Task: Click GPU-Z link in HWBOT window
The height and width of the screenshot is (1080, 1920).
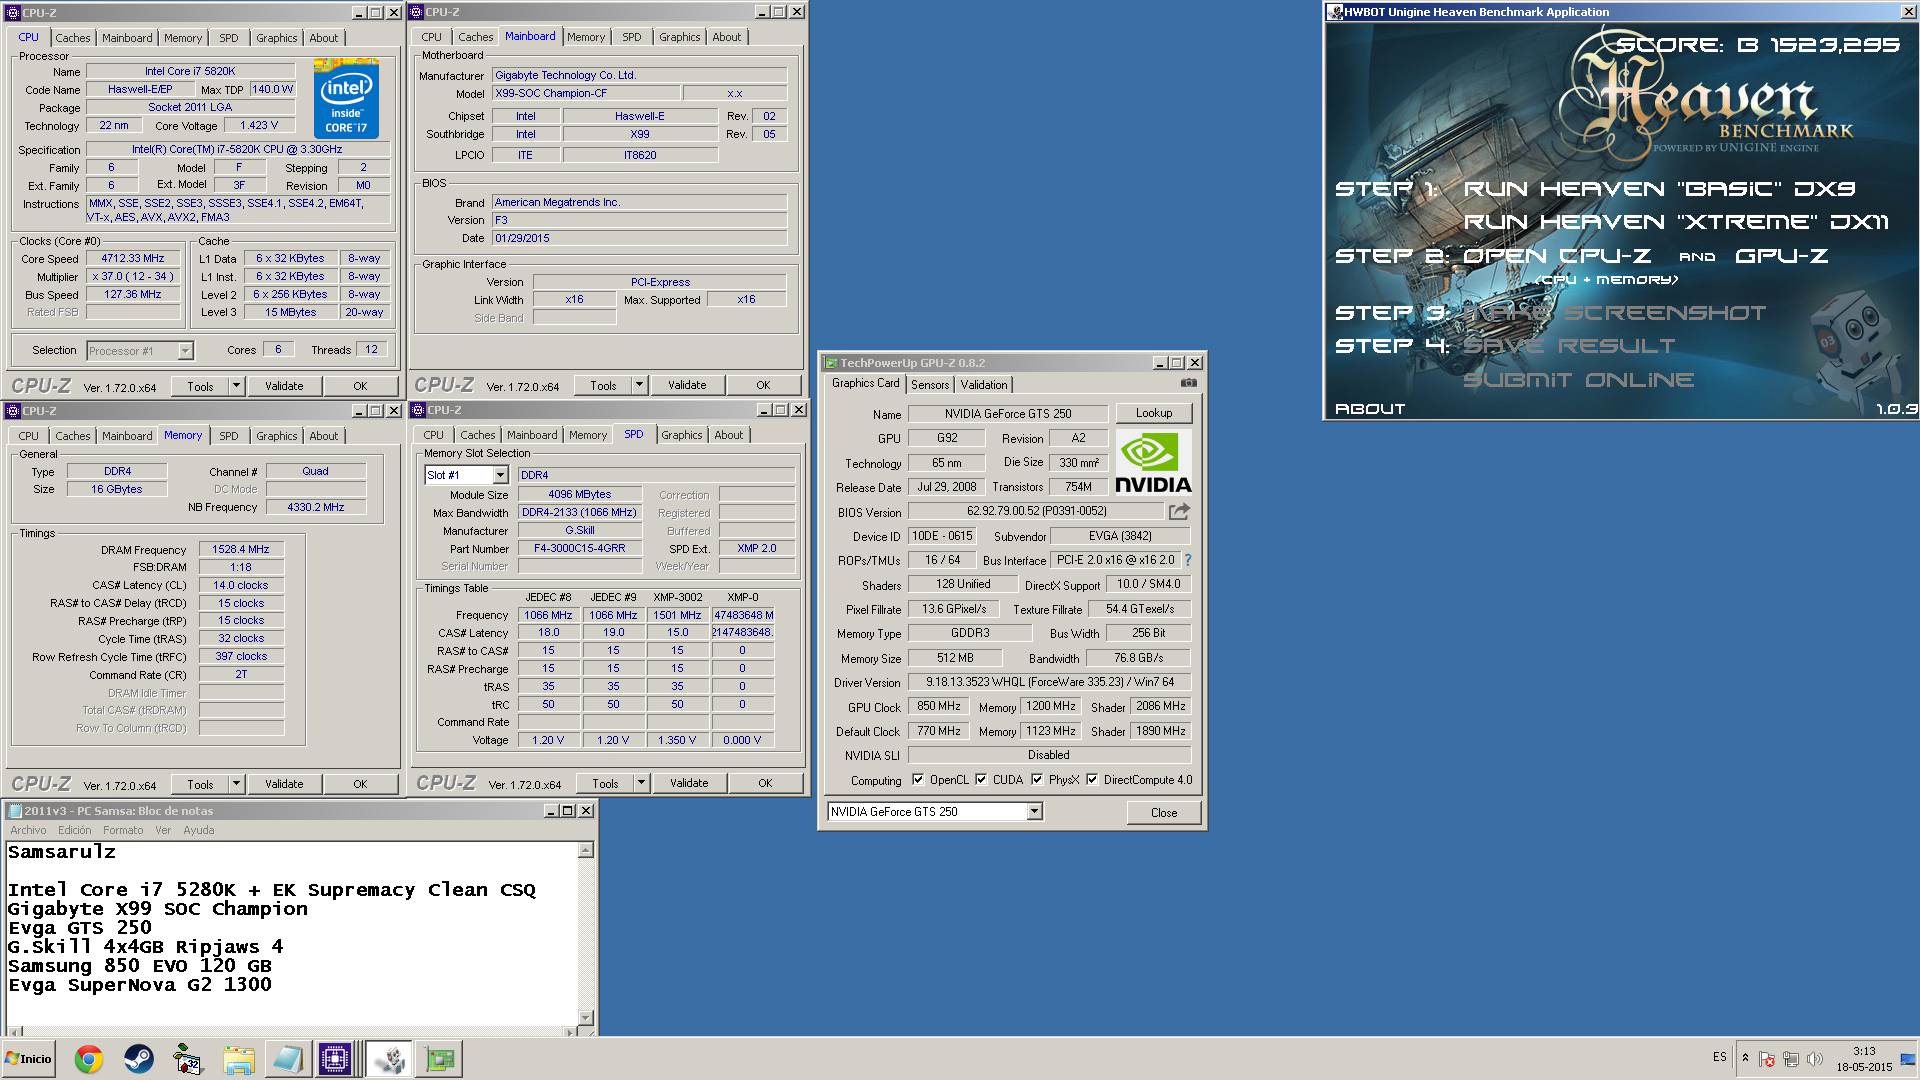Action: pyautogui.click(x=1782, y=256)
